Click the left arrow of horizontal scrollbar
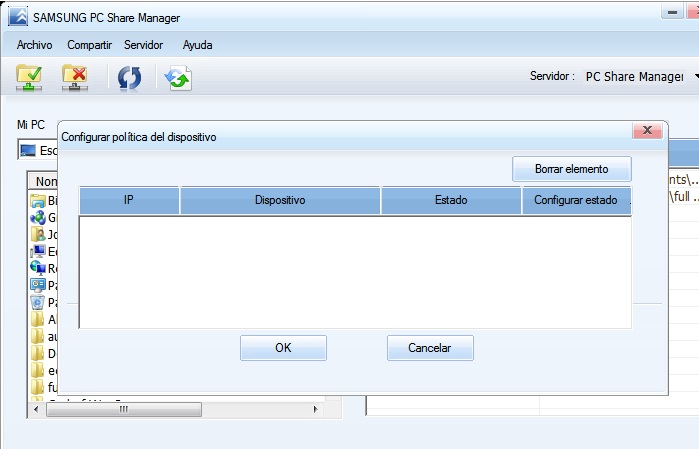This screenshot has height=449, width=699. [36, 409]
